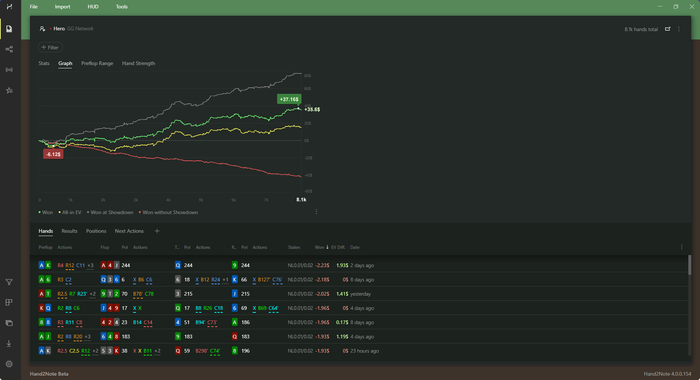
Task: Expand +3 preflop actions in A J row
Action: (x=88, y=337)
